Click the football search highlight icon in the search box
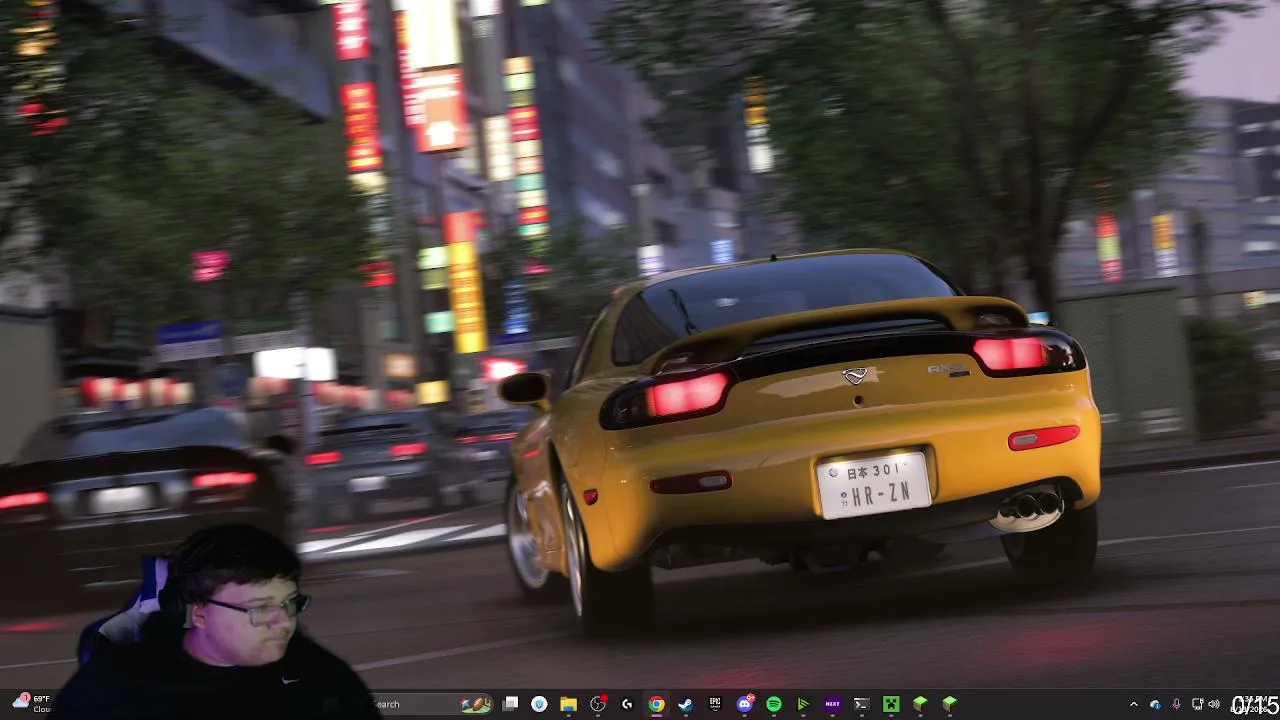 (475, 704)
